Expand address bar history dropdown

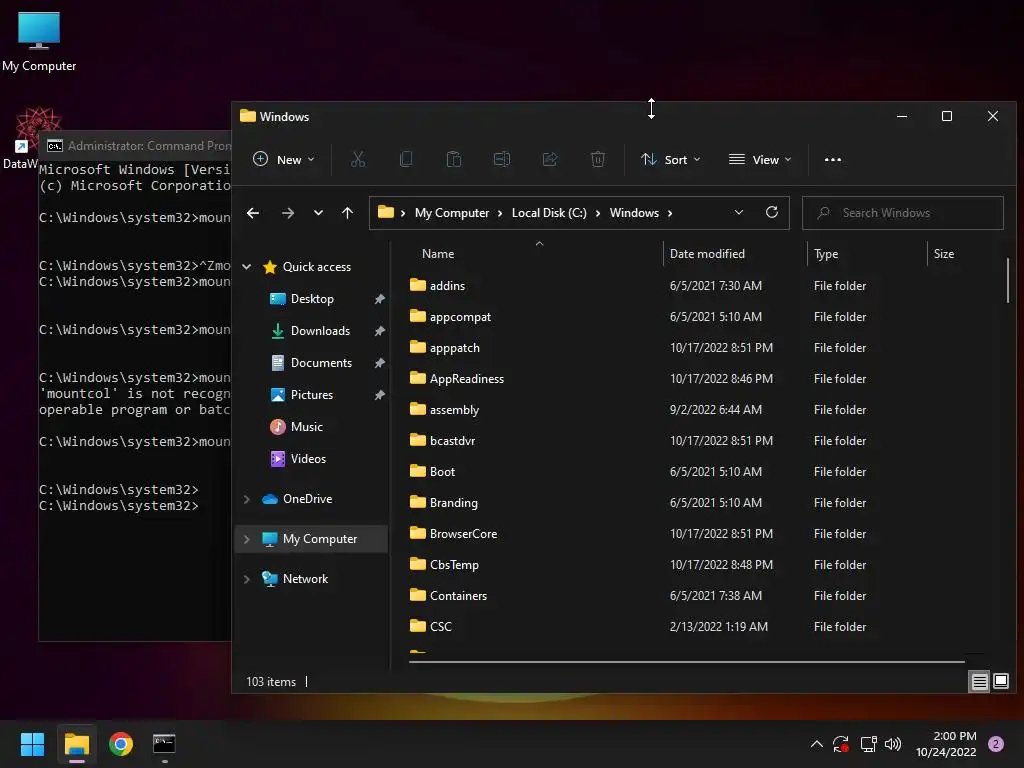739,212
